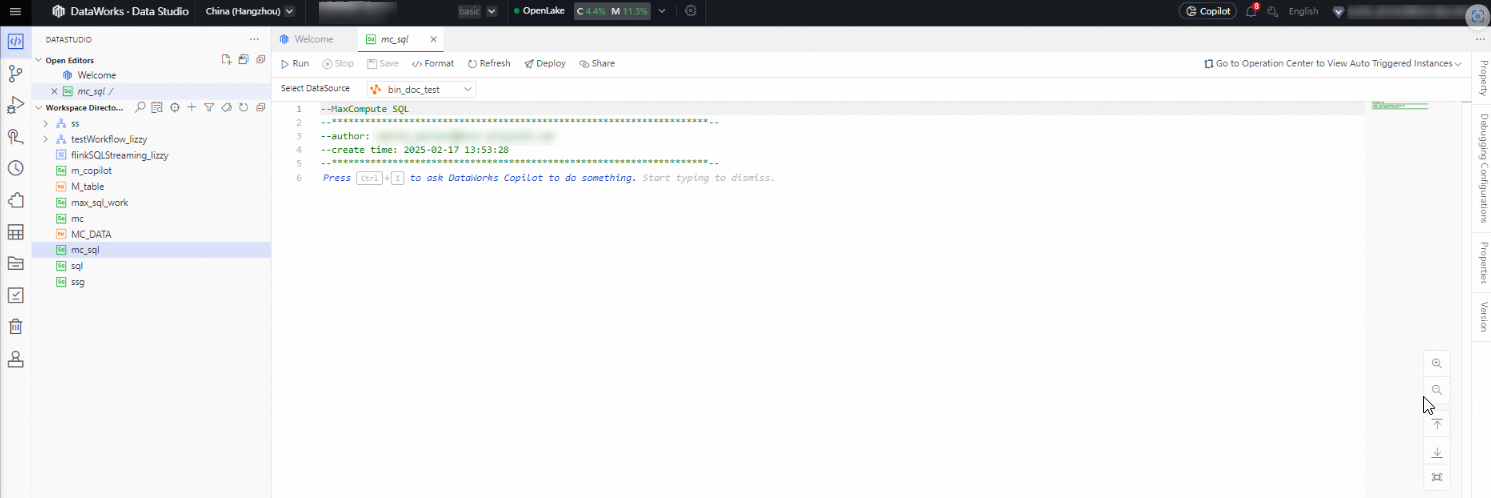Viewport: 1491px width, 498px height.
Task: Open editor more actions ellipsis at top right
Action: click(x=1480, y=39)
